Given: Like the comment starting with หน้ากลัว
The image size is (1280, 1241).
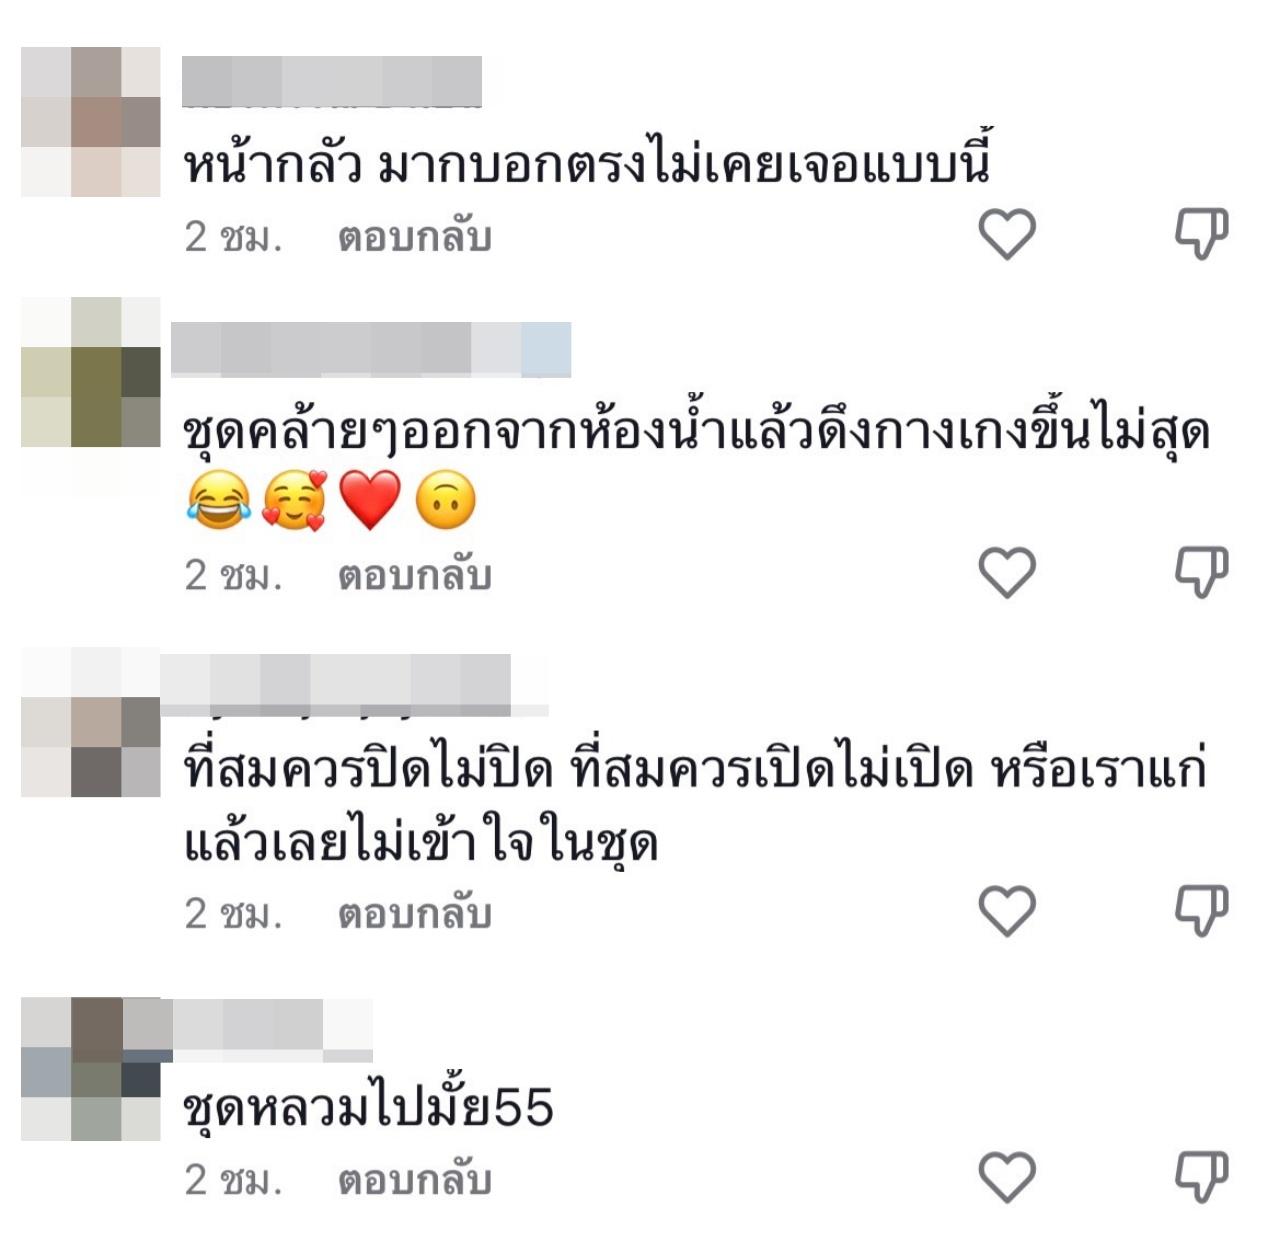Looking at the screenshot, I should 1006,235.
